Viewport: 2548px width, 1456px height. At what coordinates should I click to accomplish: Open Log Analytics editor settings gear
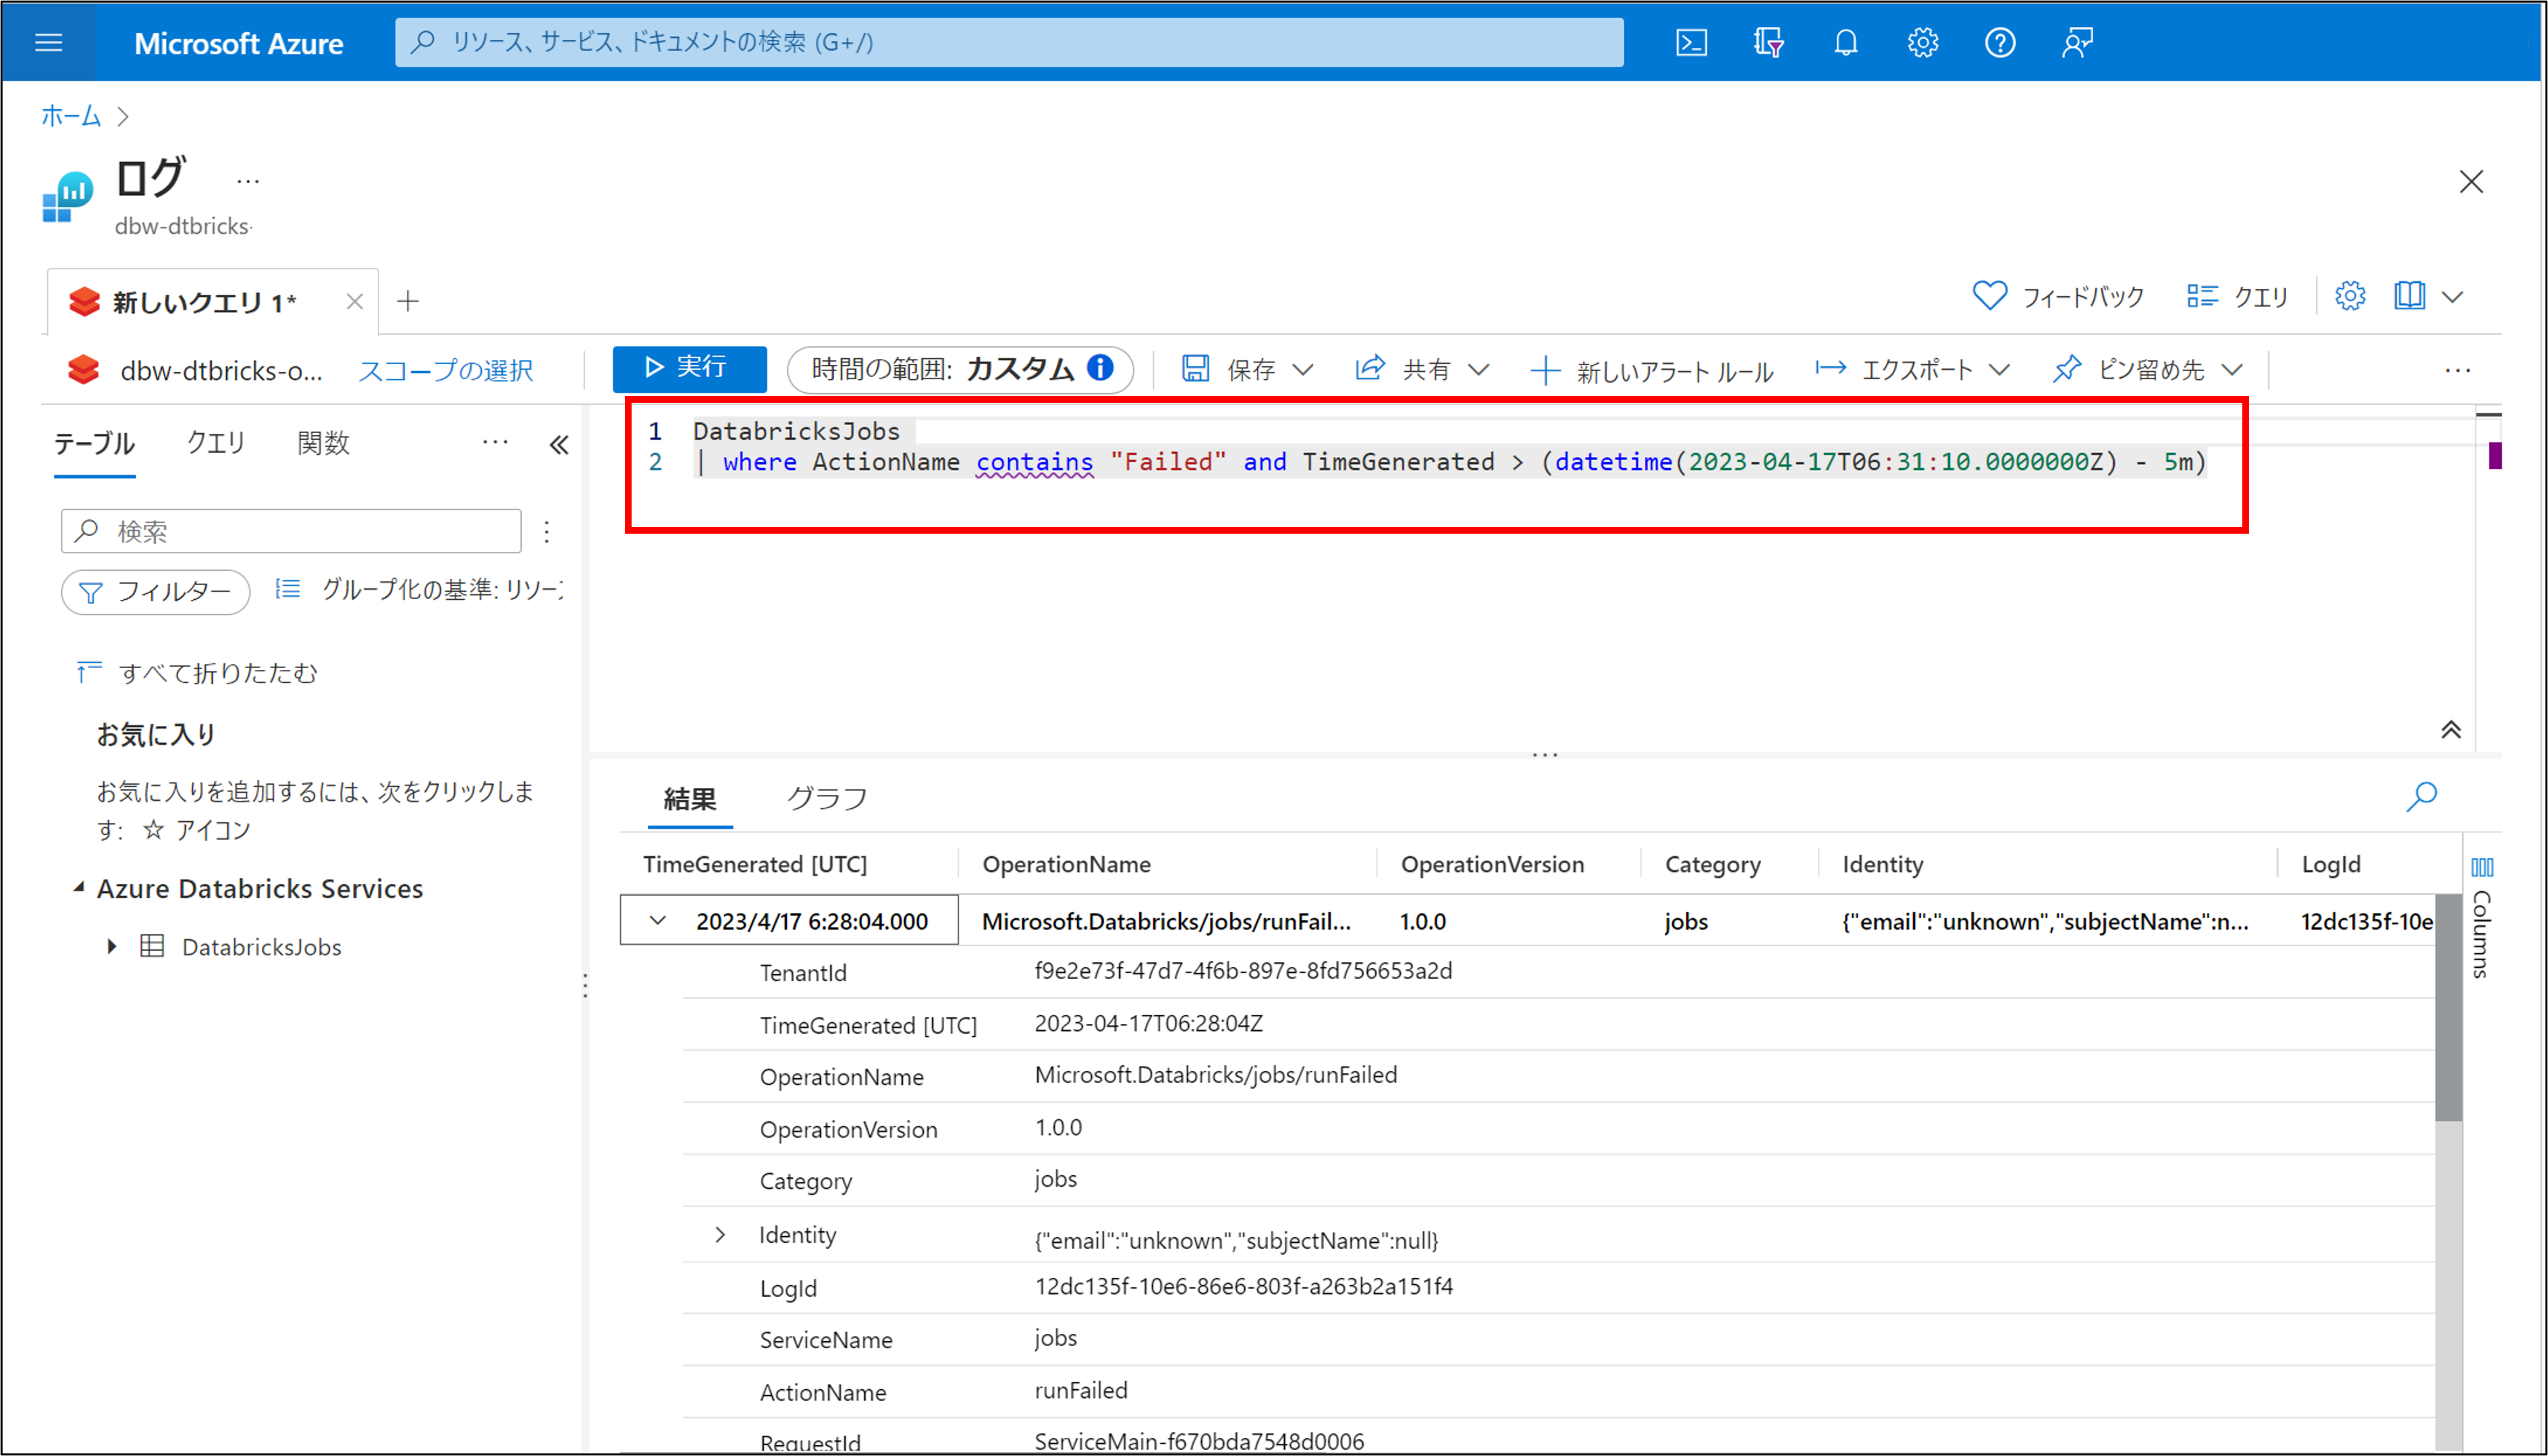[x=2350, y=296]
